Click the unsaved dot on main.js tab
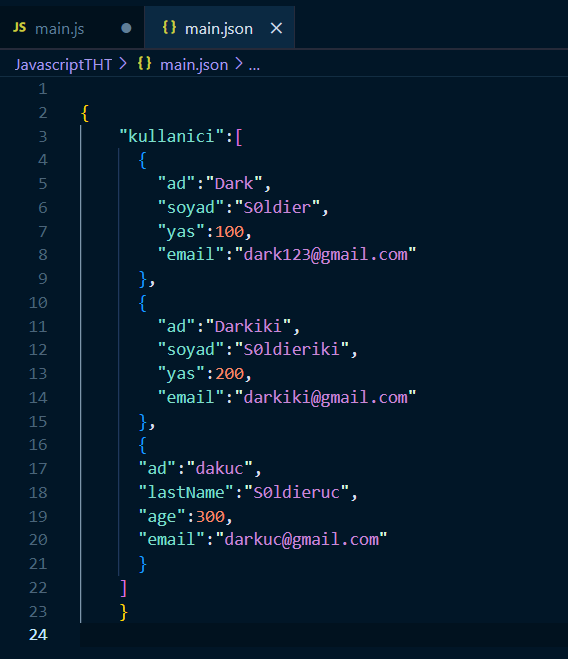The width and height of the screenshot is (568, 659). click(126, 29)
